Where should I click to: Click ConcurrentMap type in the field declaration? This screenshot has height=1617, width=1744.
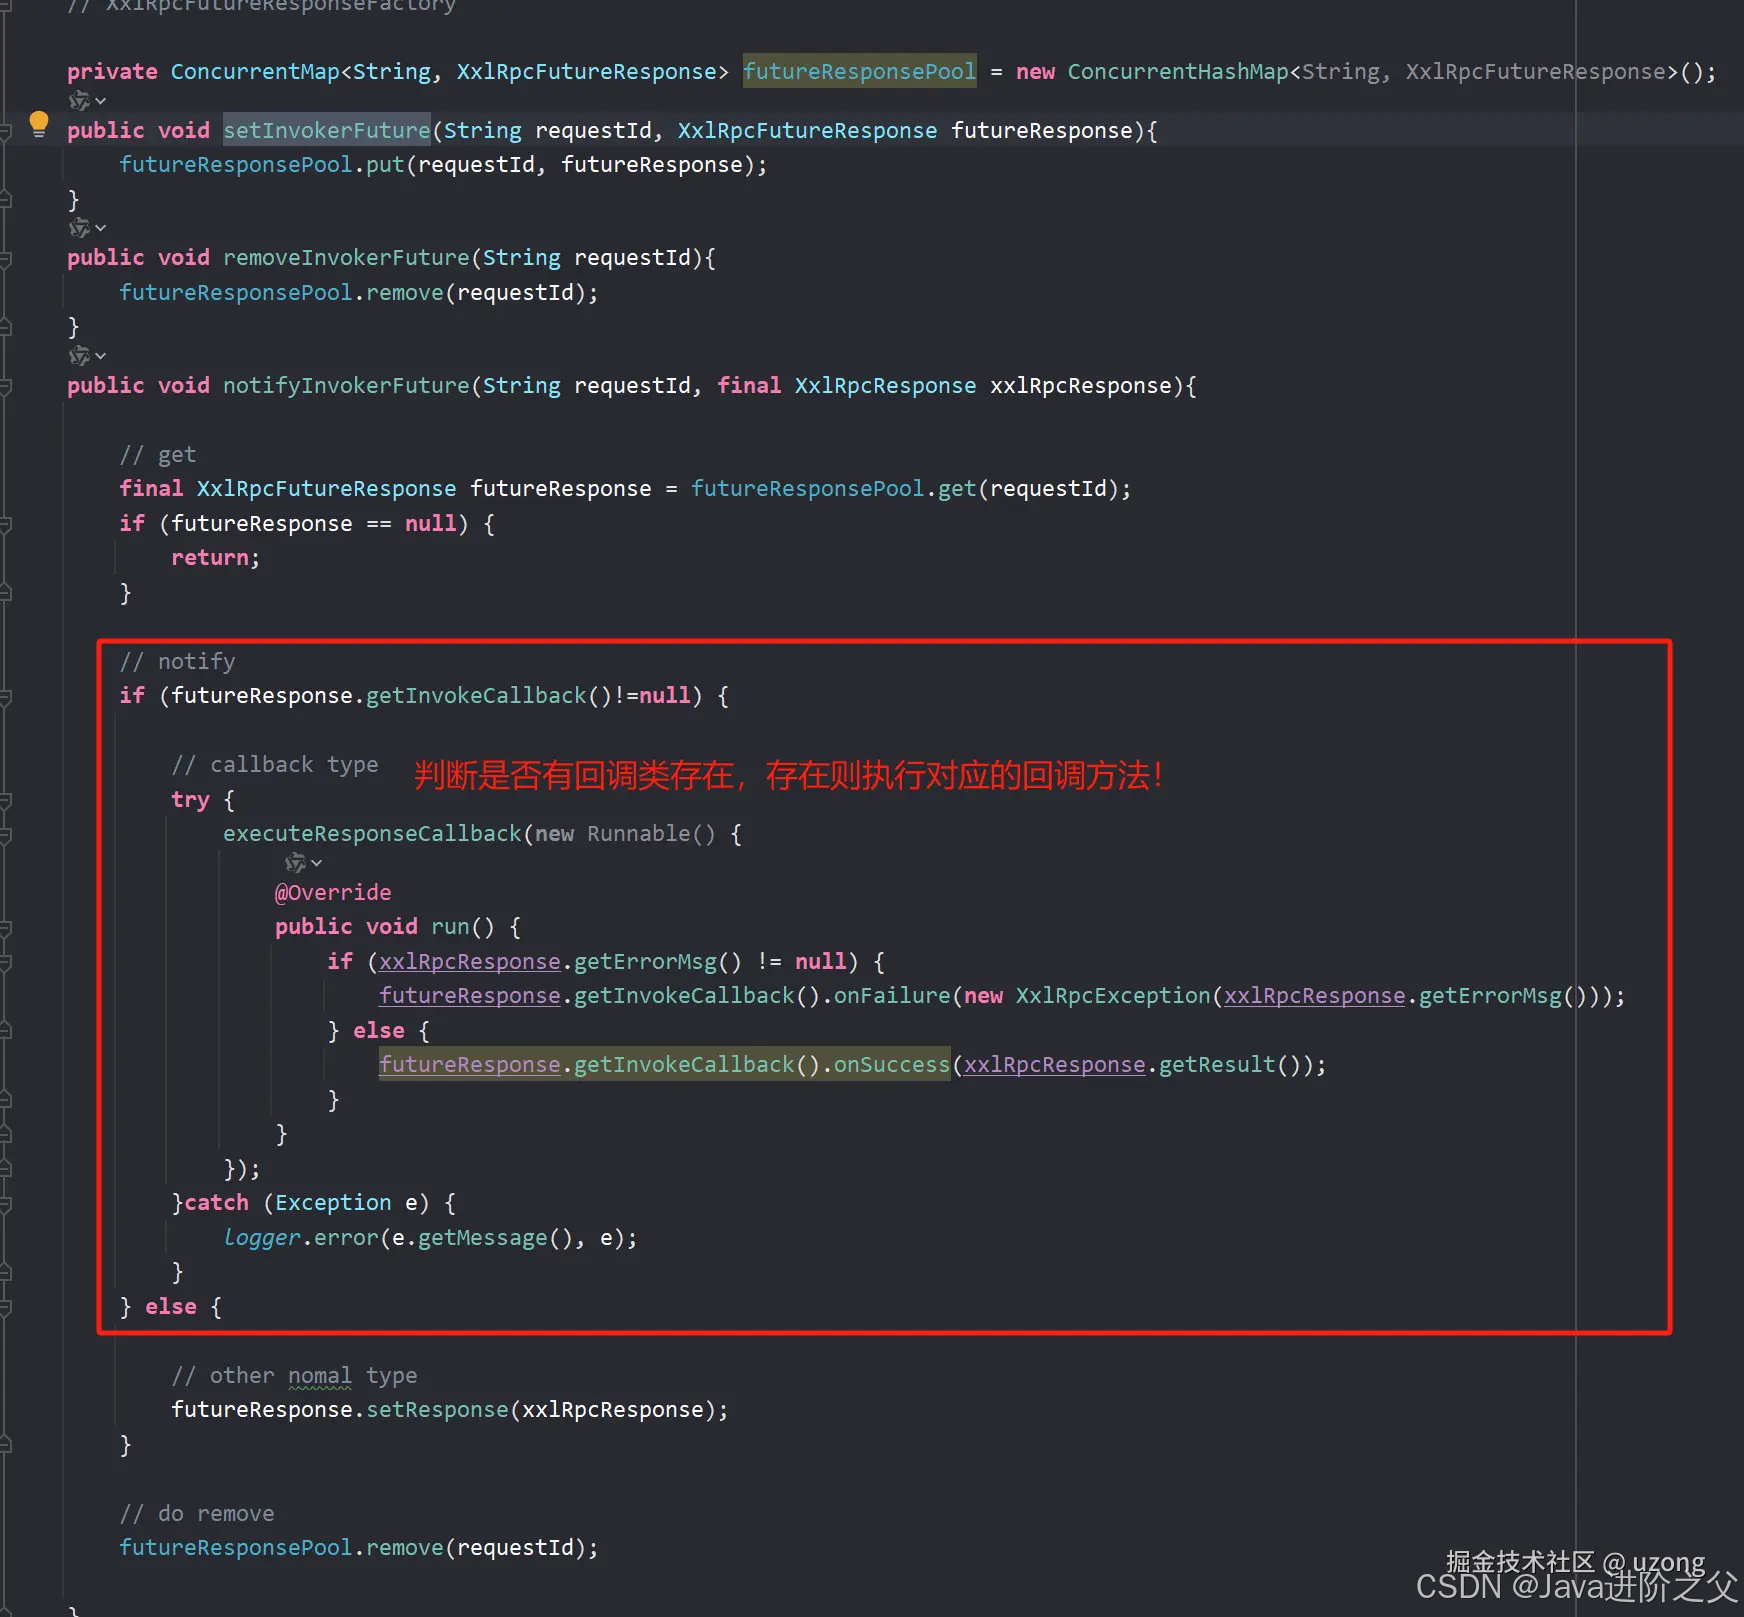pos(255,71)
